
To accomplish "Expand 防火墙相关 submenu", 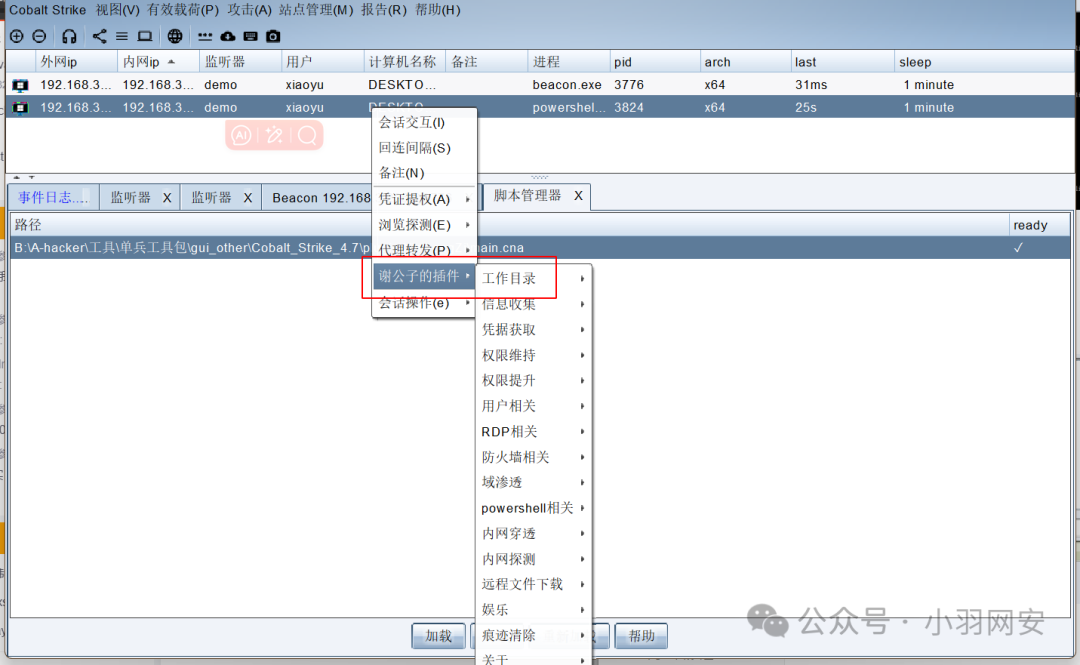I will (x=534, y=457).
